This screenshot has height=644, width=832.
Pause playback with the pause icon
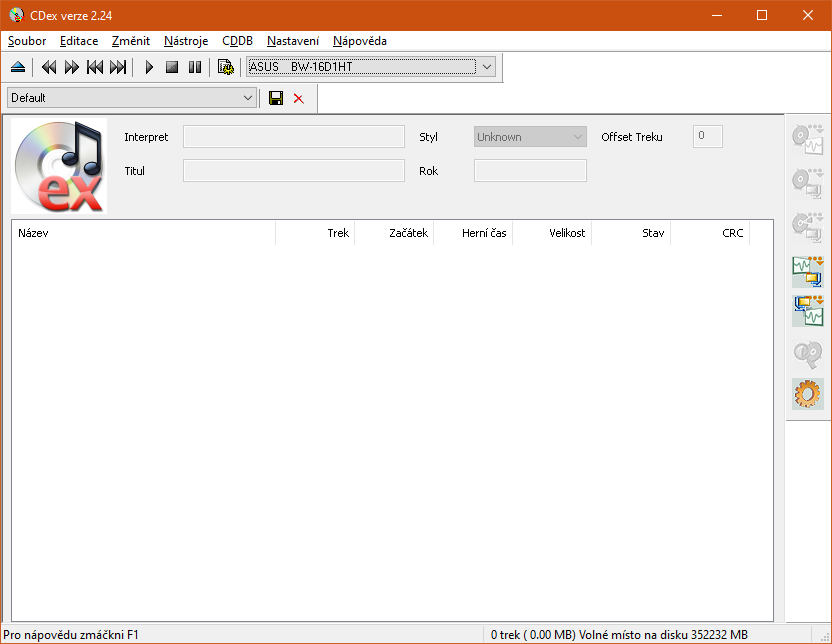point(195,67)
